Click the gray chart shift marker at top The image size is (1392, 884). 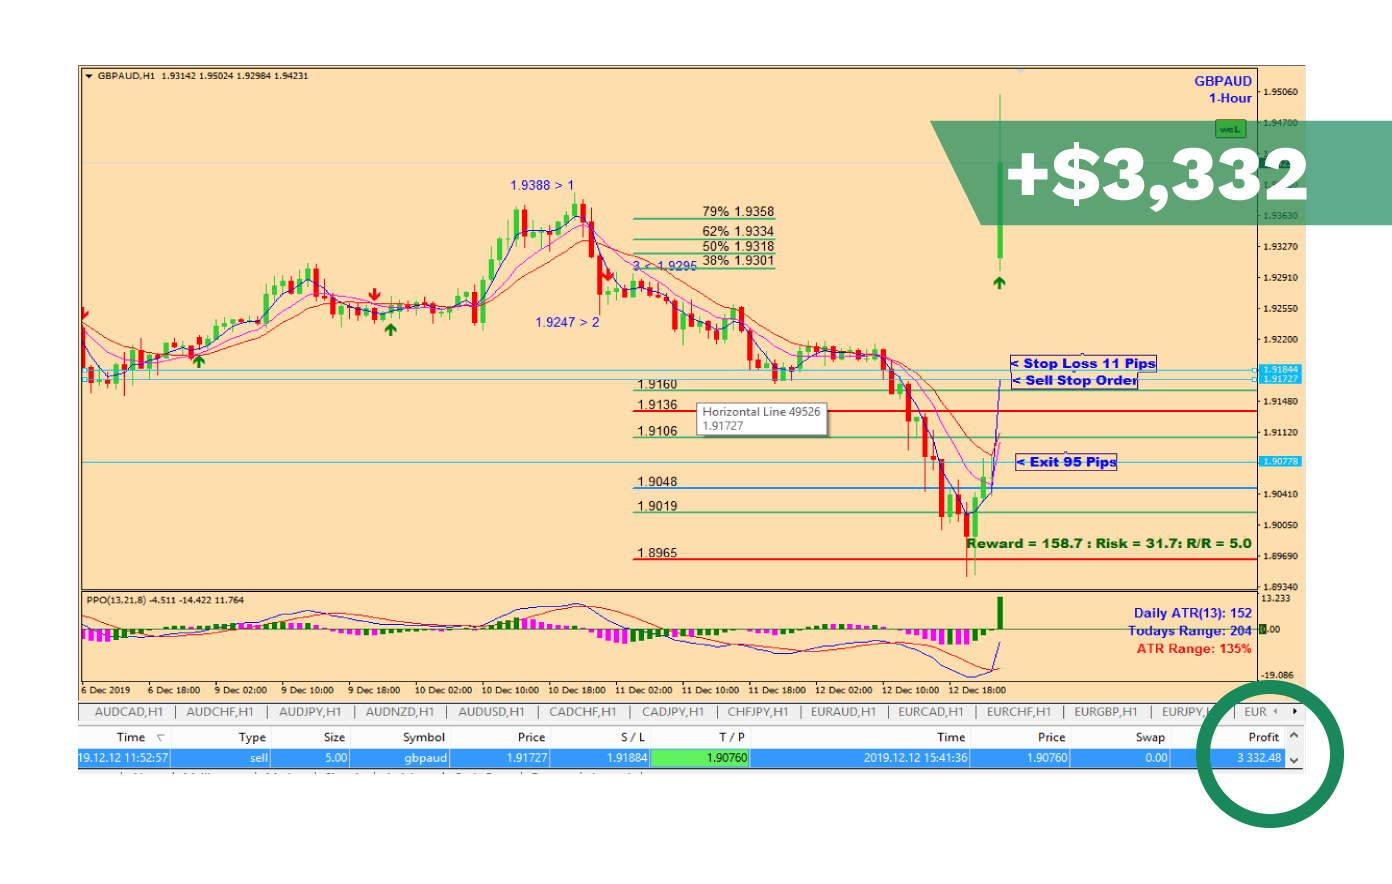coord(1020,71)
